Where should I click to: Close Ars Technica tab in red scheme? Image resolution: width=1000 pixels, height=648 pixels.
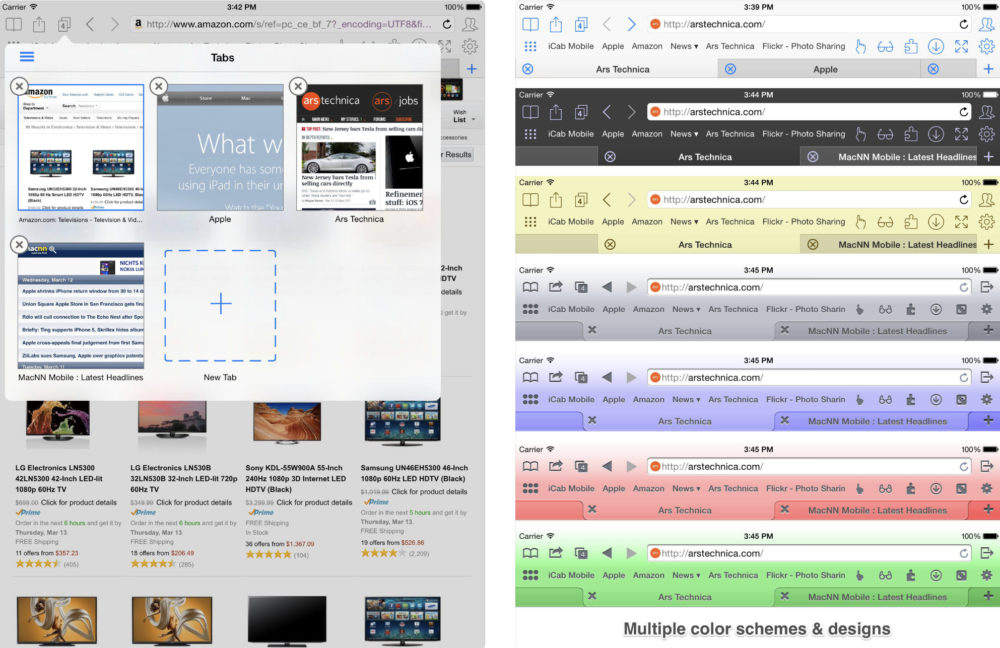(x=592, y=509)
